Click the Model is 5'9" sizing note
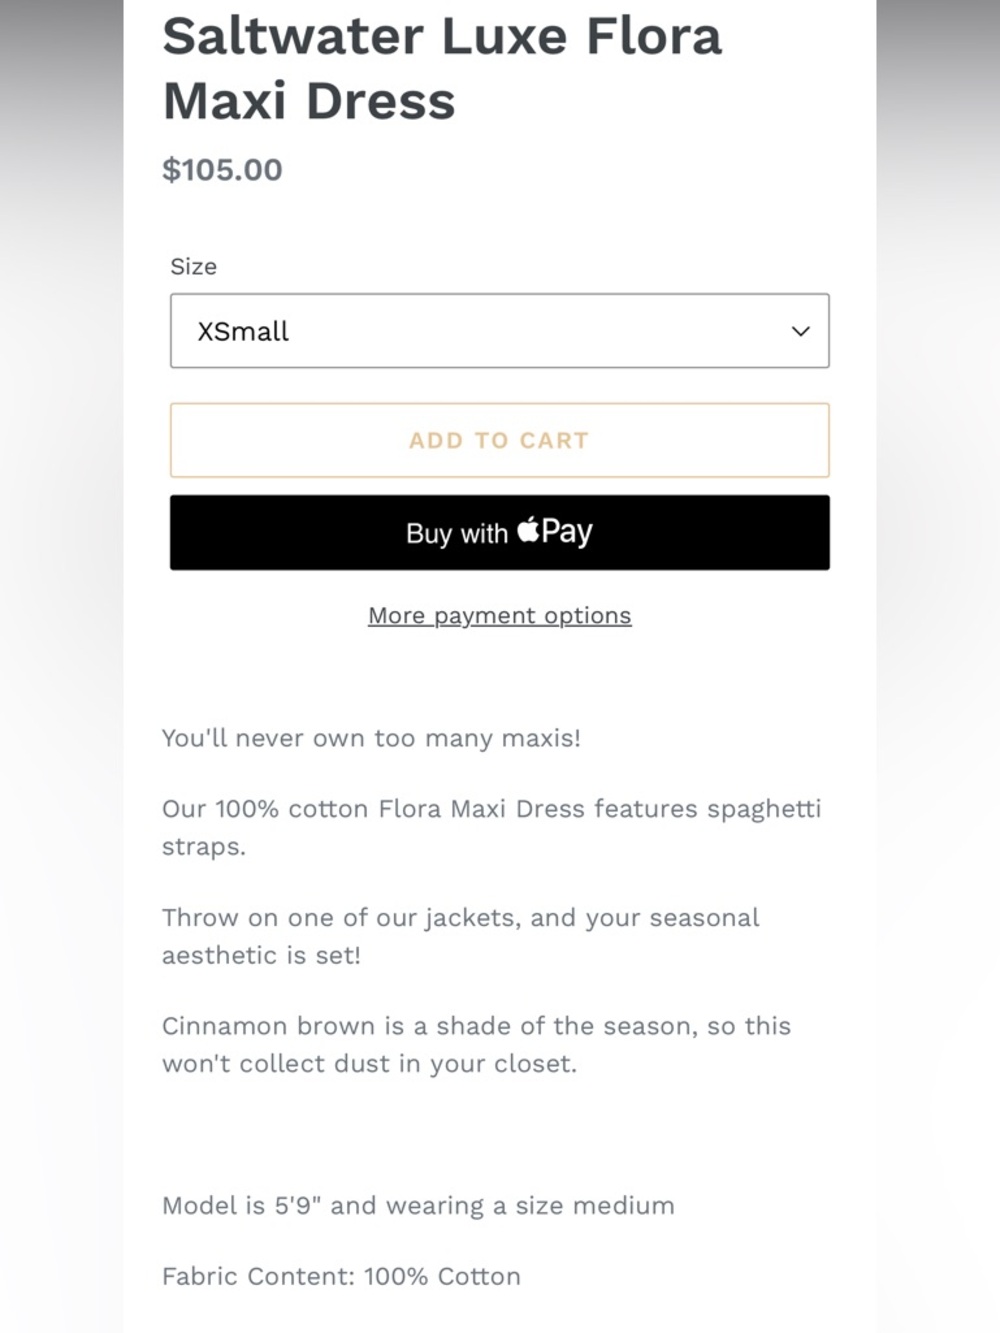 point(418,1205)
